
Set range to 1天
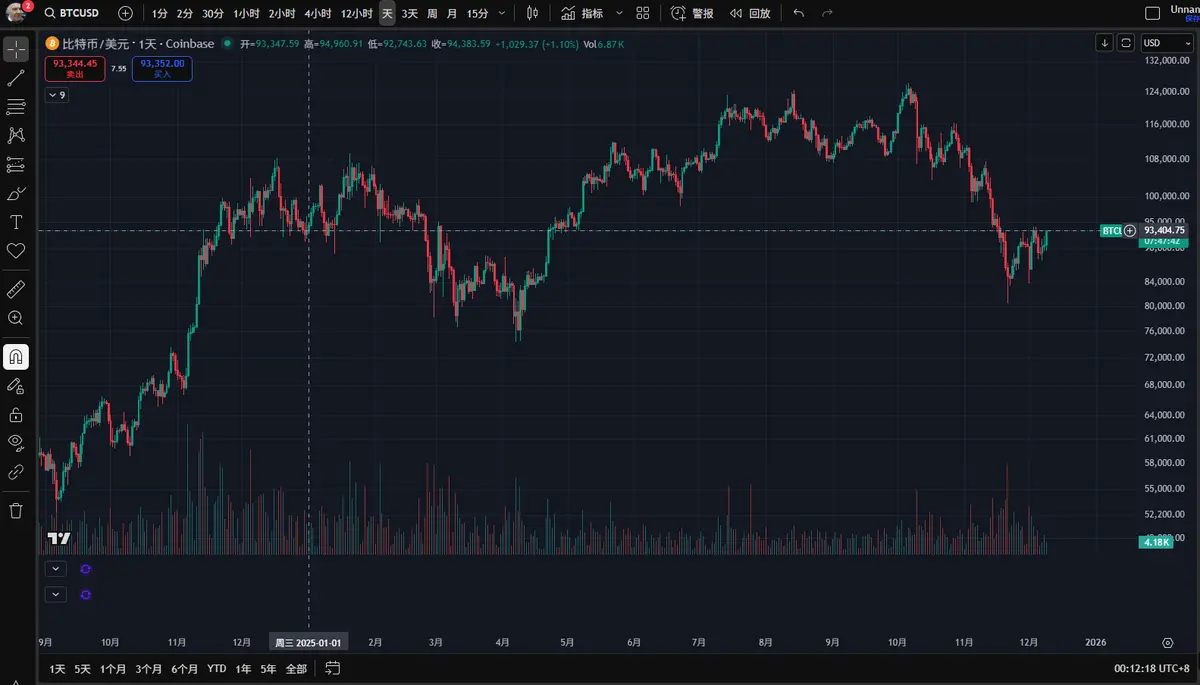pos(57,669)
